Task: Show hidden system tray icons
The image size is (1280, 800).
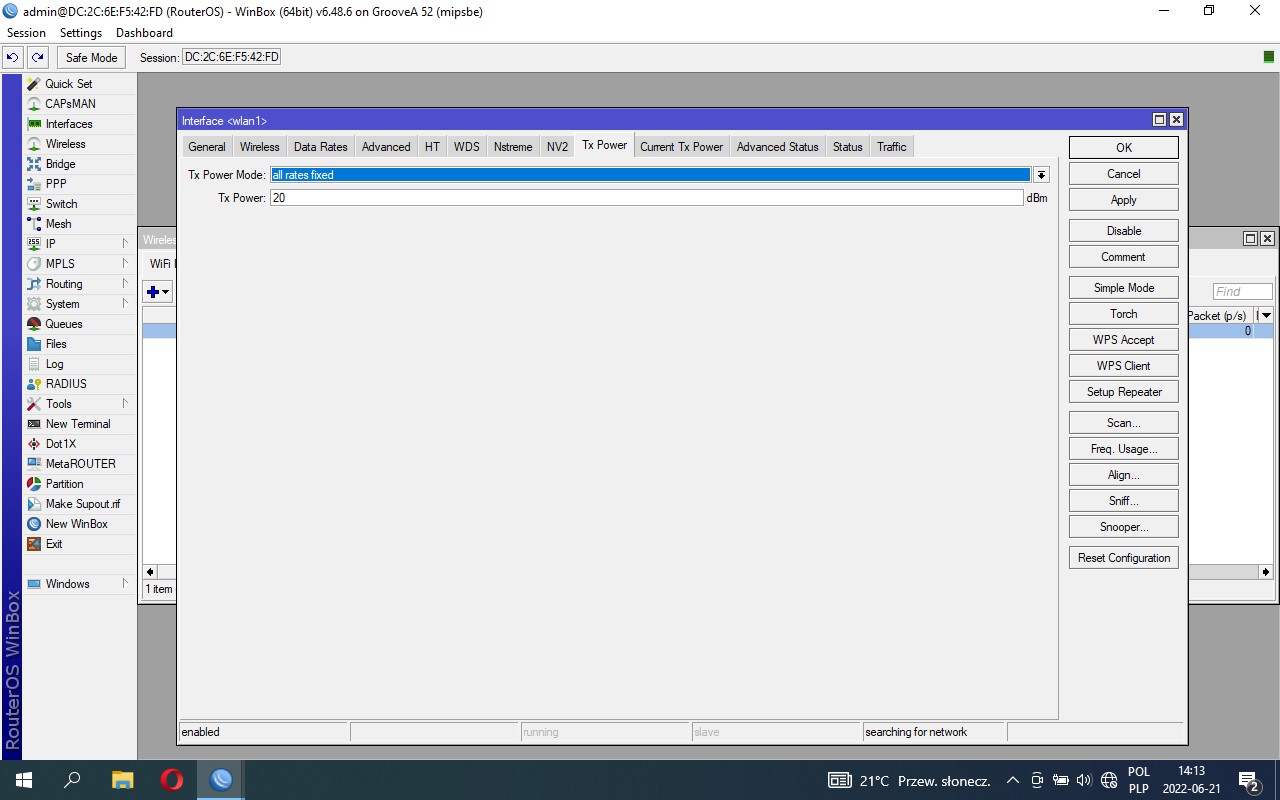Action: pos(1012,780)
